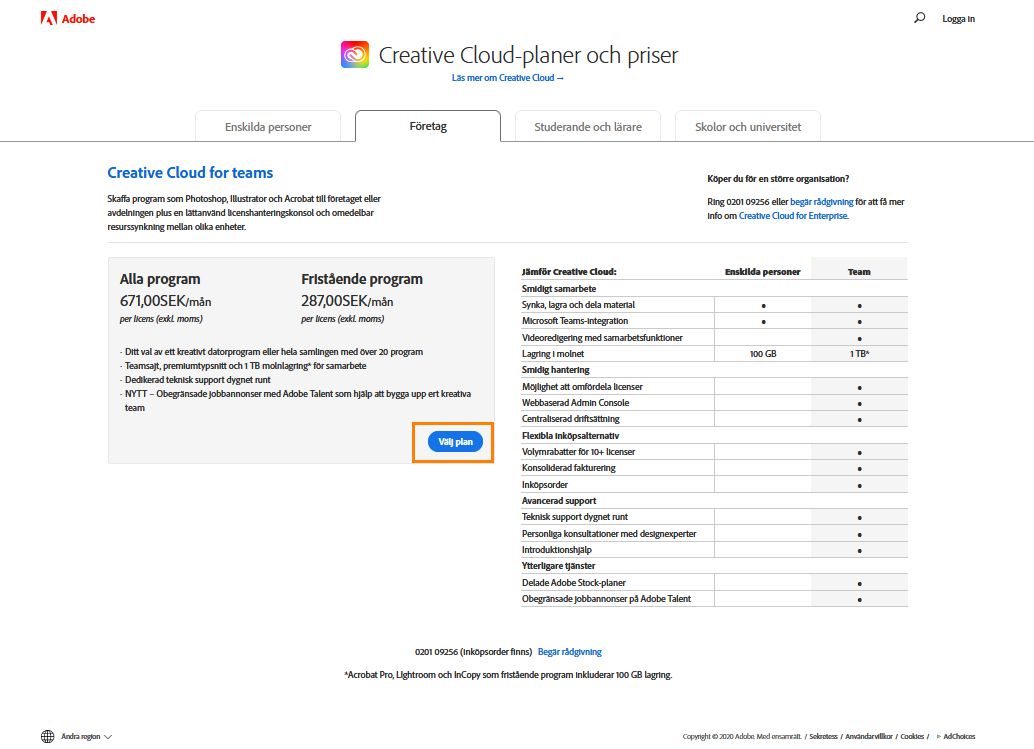Open Cookies footer link
This screenshot has width=1034, height=749.
pyautogui.click(x=912, y=736)
